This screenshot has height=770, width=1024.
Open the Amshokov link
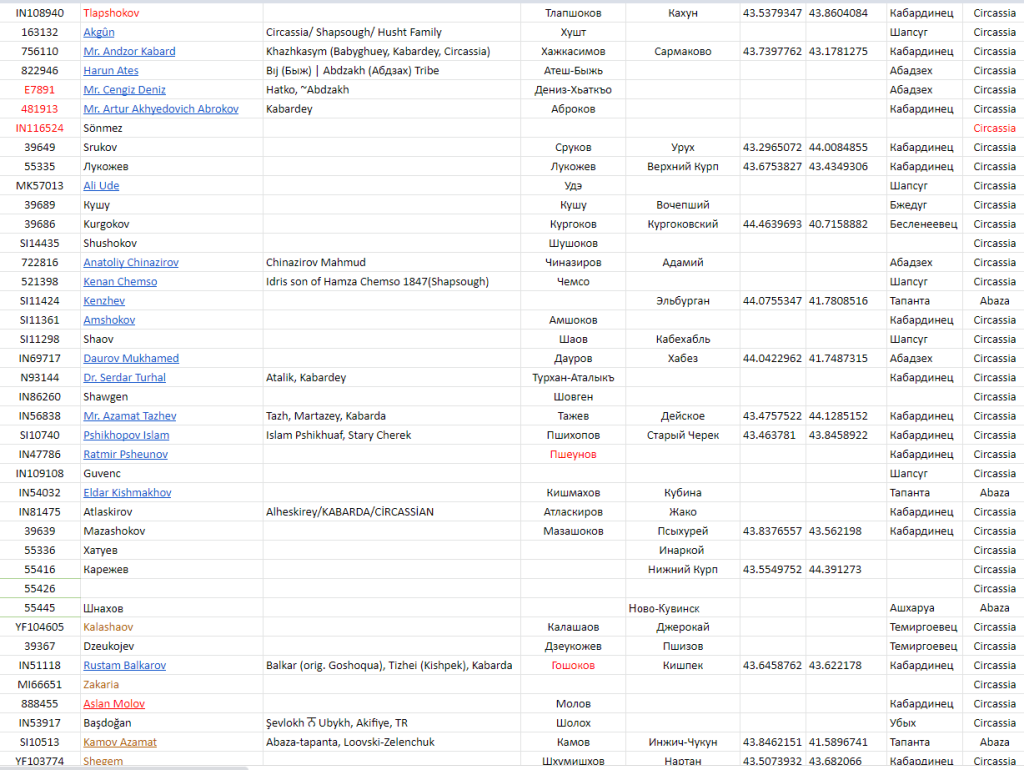[109, 320]
